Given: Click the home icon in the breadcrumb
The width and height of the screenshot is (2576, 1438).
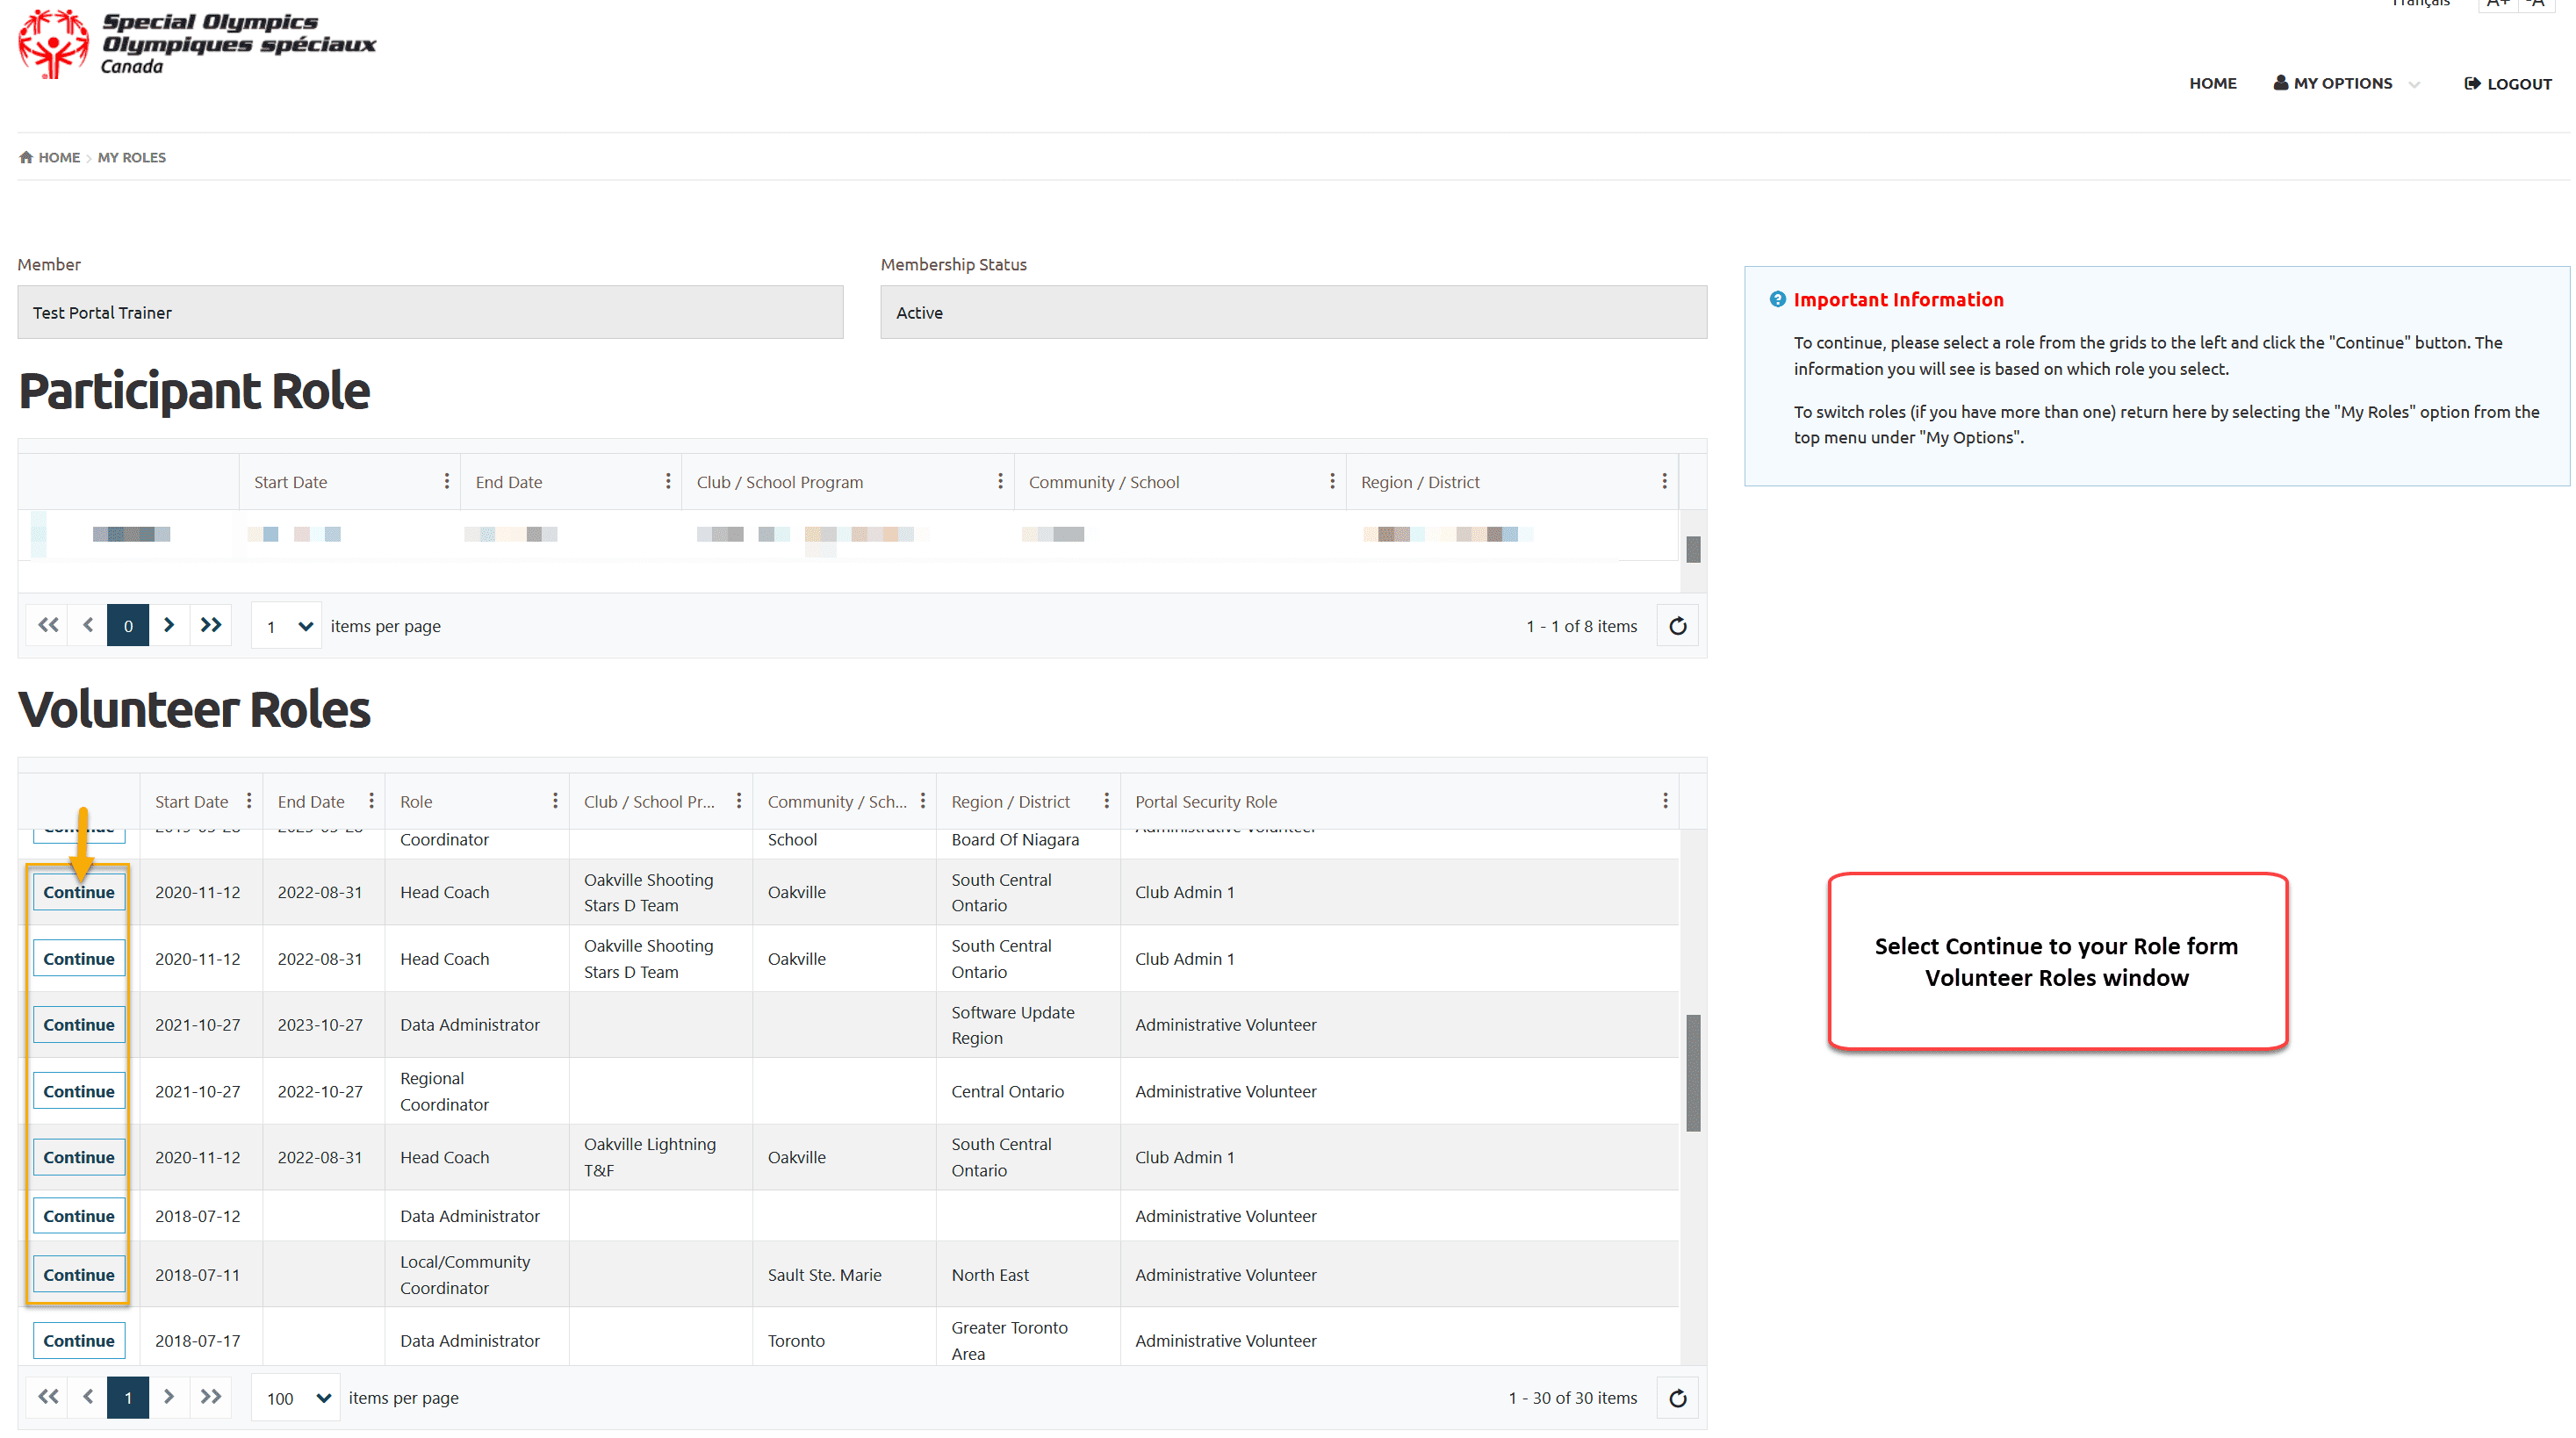Looking at the screenshot, I should coord(26,157).
